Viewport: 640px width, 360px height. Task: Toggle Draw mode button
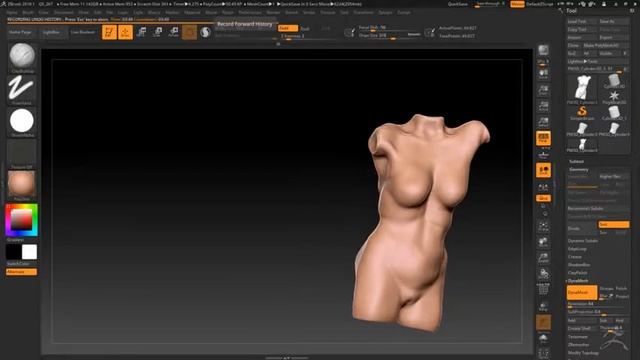[125, 32]
